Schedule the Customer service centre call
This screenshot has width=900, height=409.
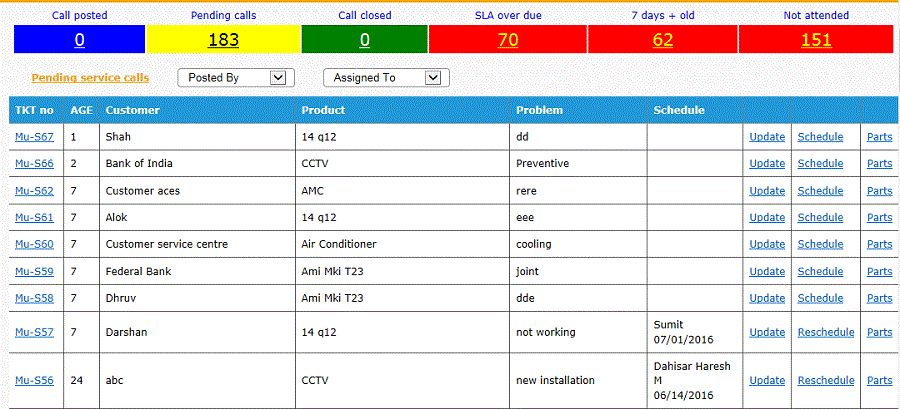(x=820, y=244)
